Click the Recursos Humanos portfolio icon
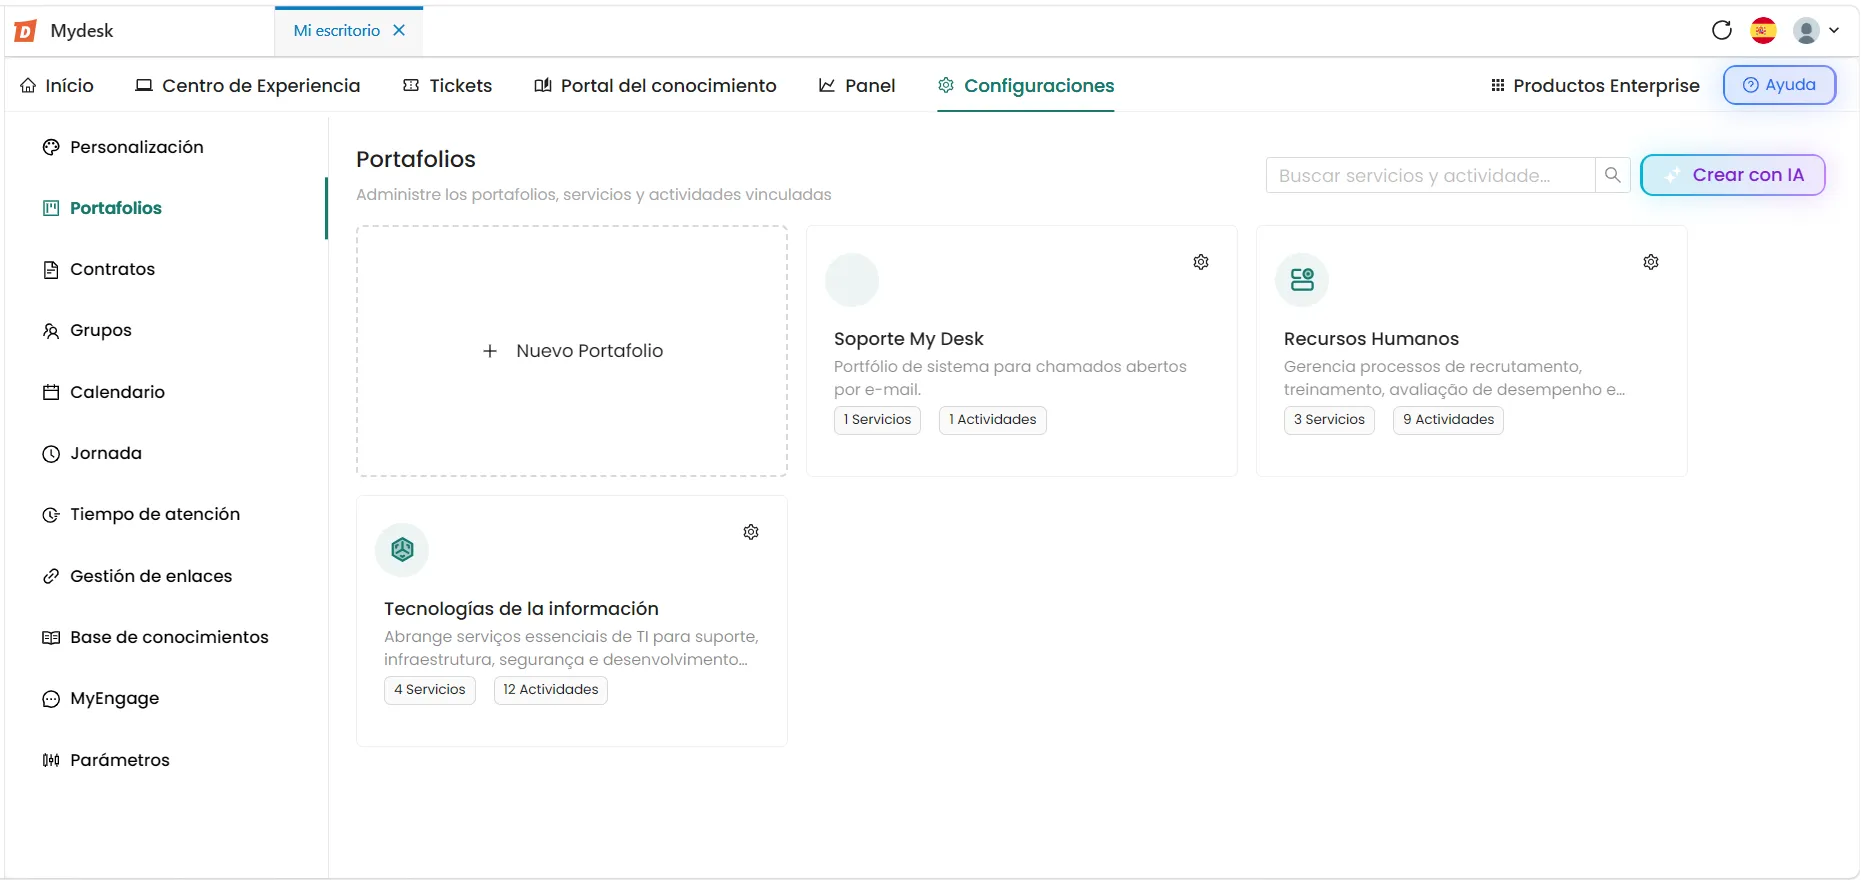 coord(1302,280)
